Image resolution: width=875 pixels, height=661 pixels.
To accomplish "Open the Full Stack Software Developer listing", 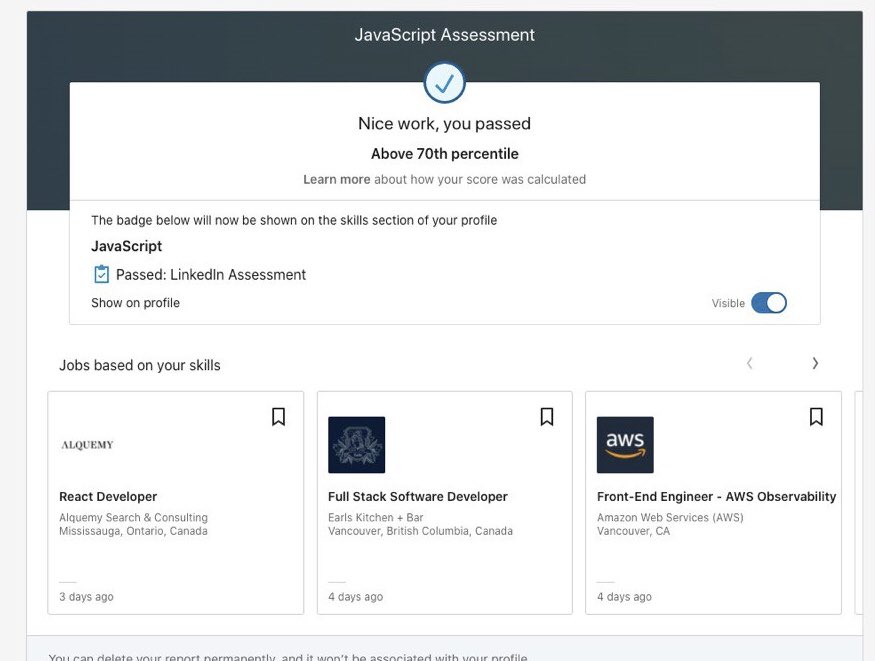I will (418, 496).
